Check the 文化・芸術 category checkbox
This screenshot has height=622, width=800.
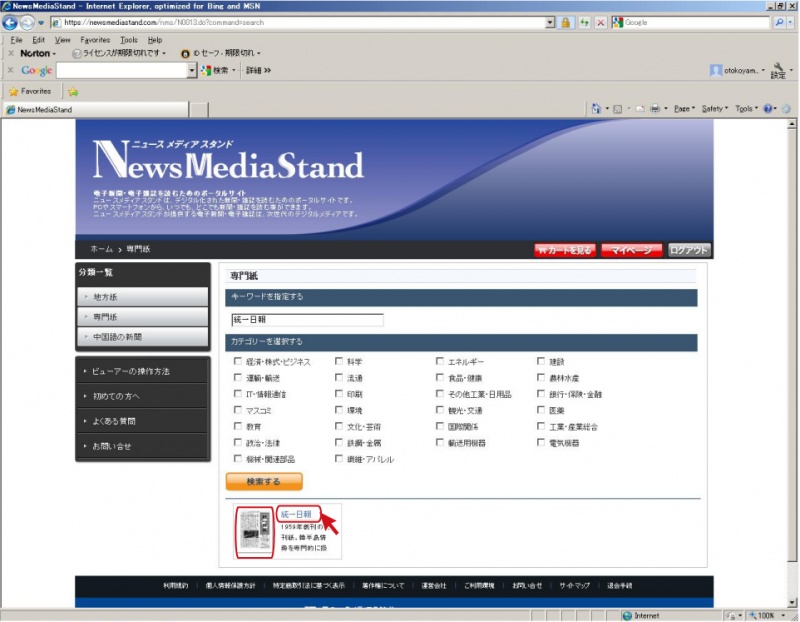tap(339, 426)
